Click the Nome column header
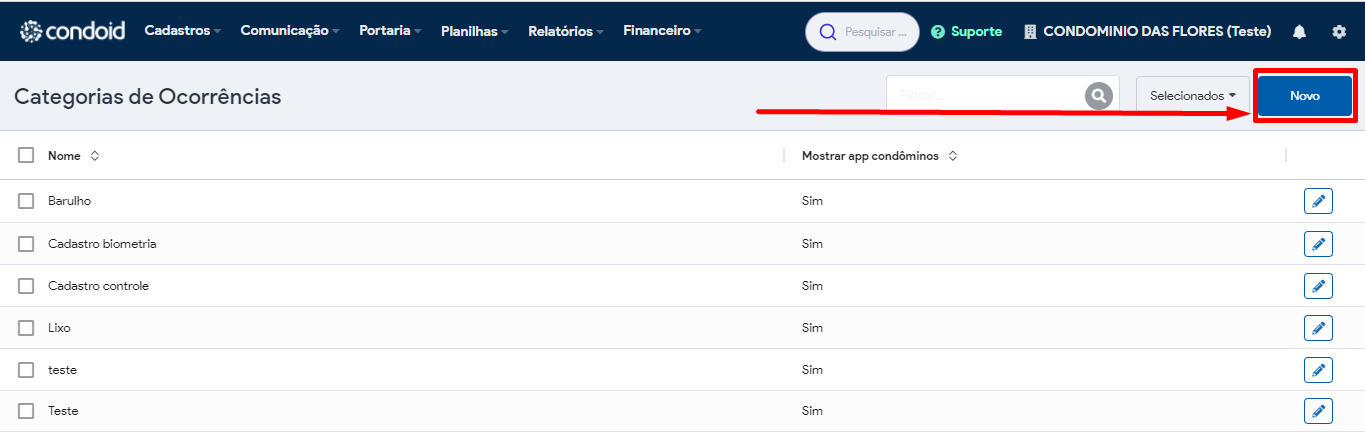This screenshot has width=1365, height=435. coord(64,156)
